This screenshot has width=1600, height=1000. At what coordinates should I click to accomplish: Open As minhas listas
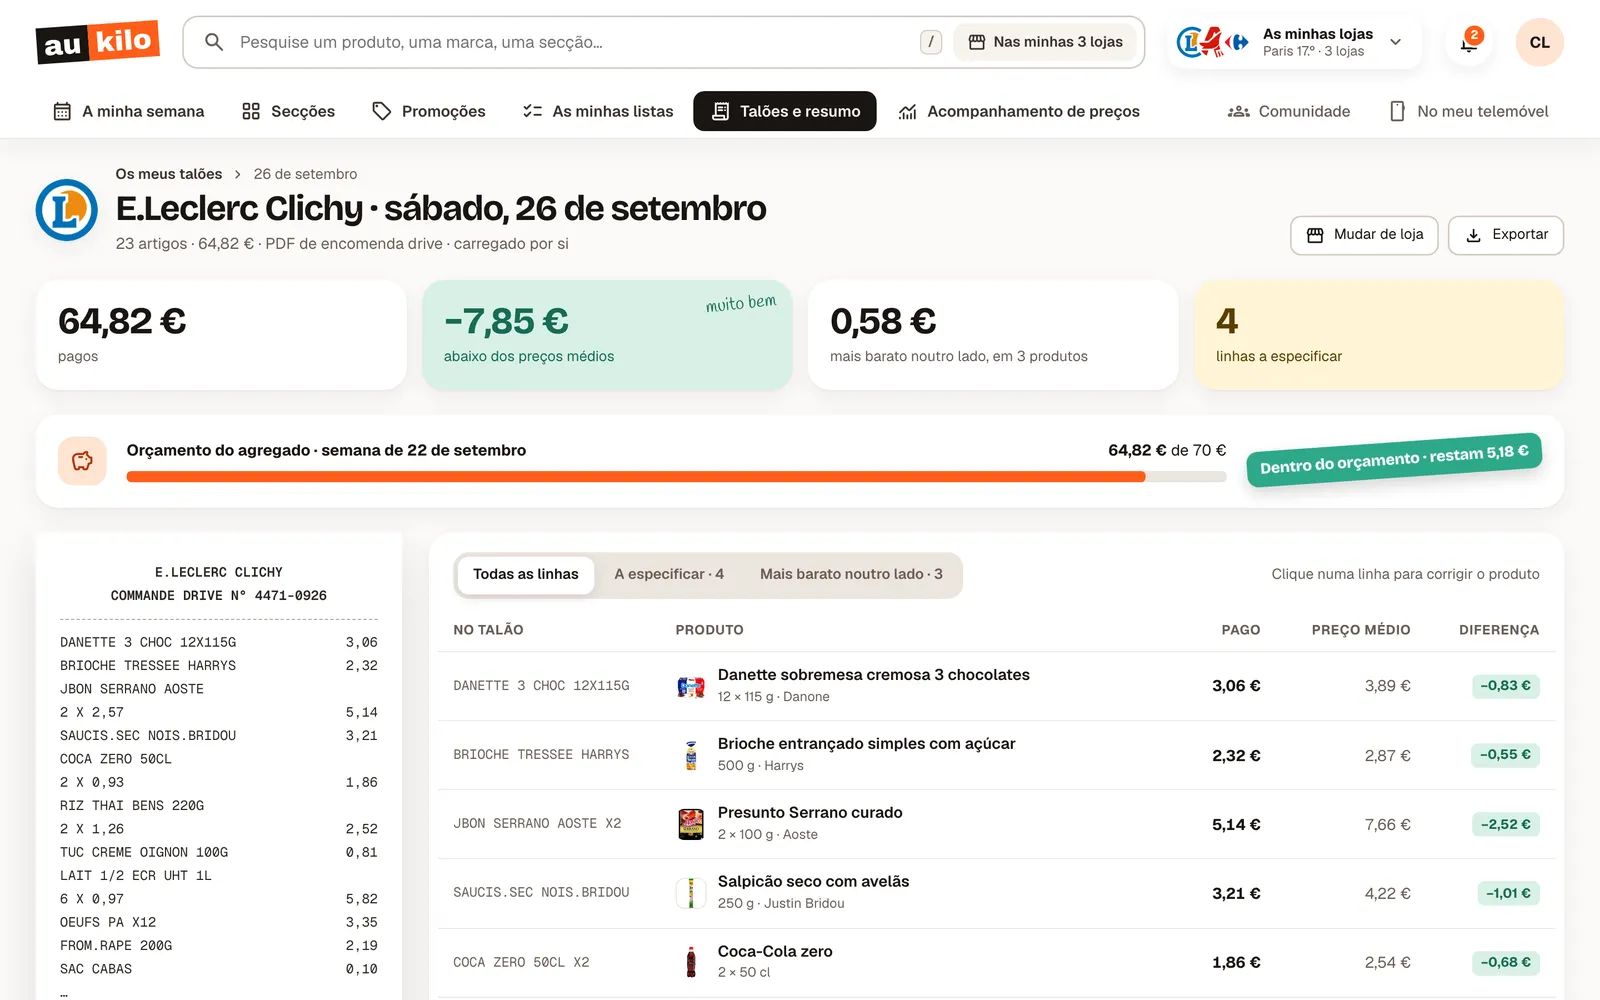click(598, 111)
